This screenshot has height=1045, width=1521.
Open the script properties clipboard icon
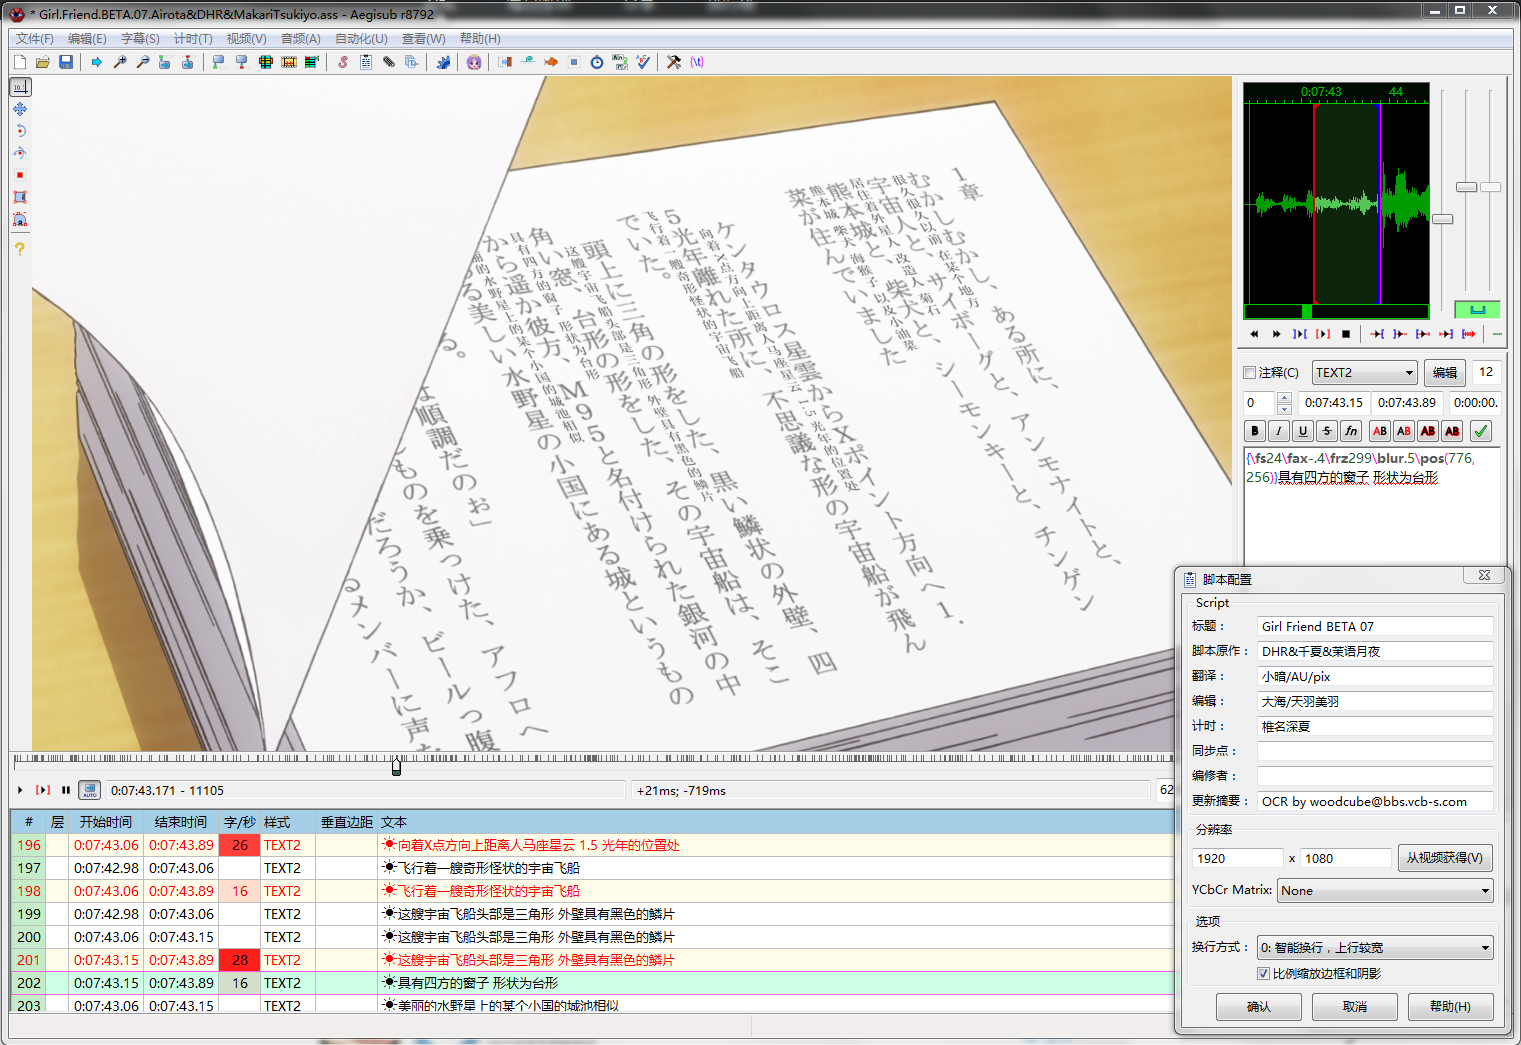(366, 62)
